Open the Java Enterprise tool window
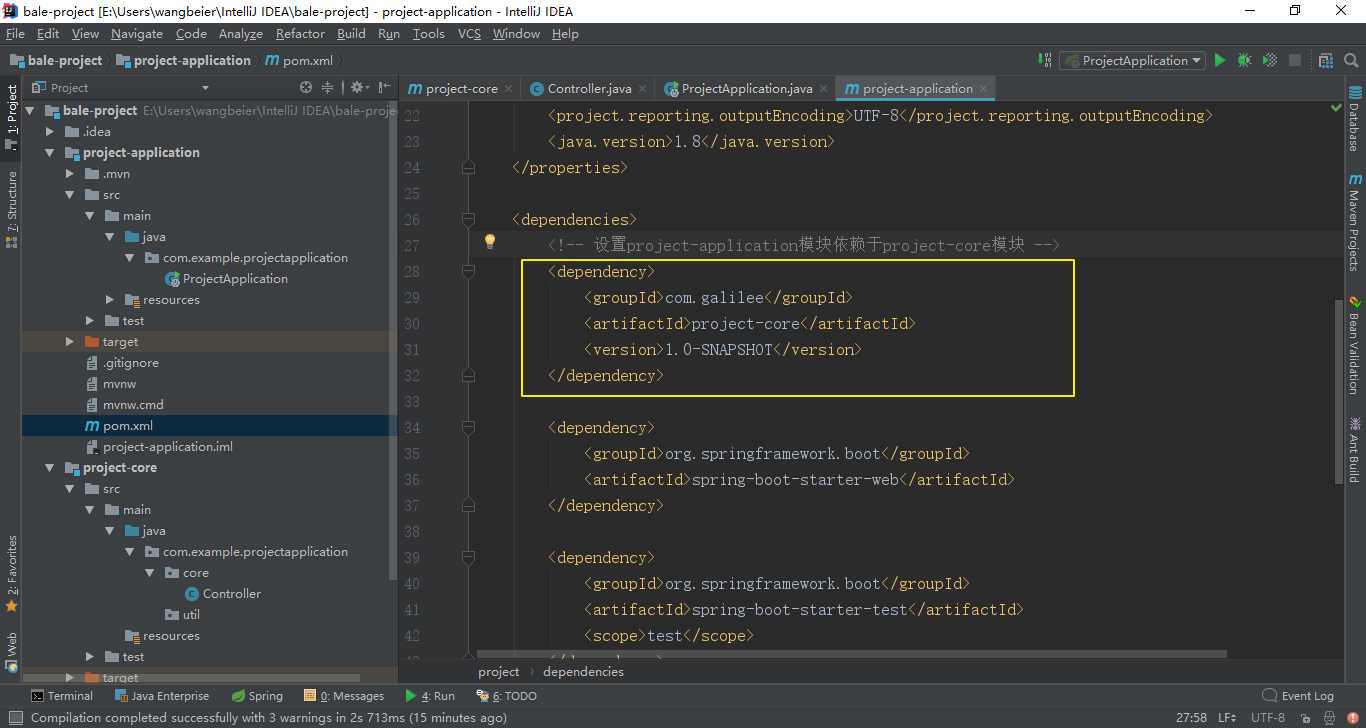 pyautogui.click(x=162, y=696)
